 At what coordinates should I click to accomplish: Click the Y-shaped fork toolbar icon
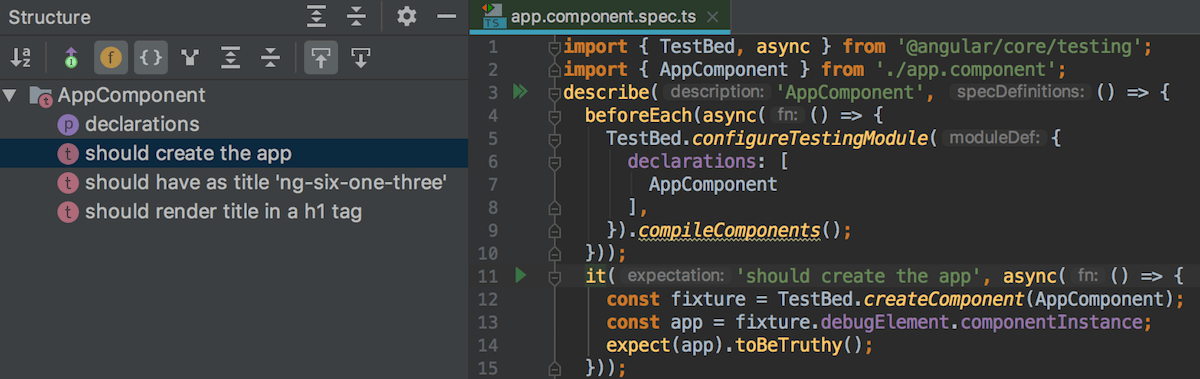coord(190,58)
